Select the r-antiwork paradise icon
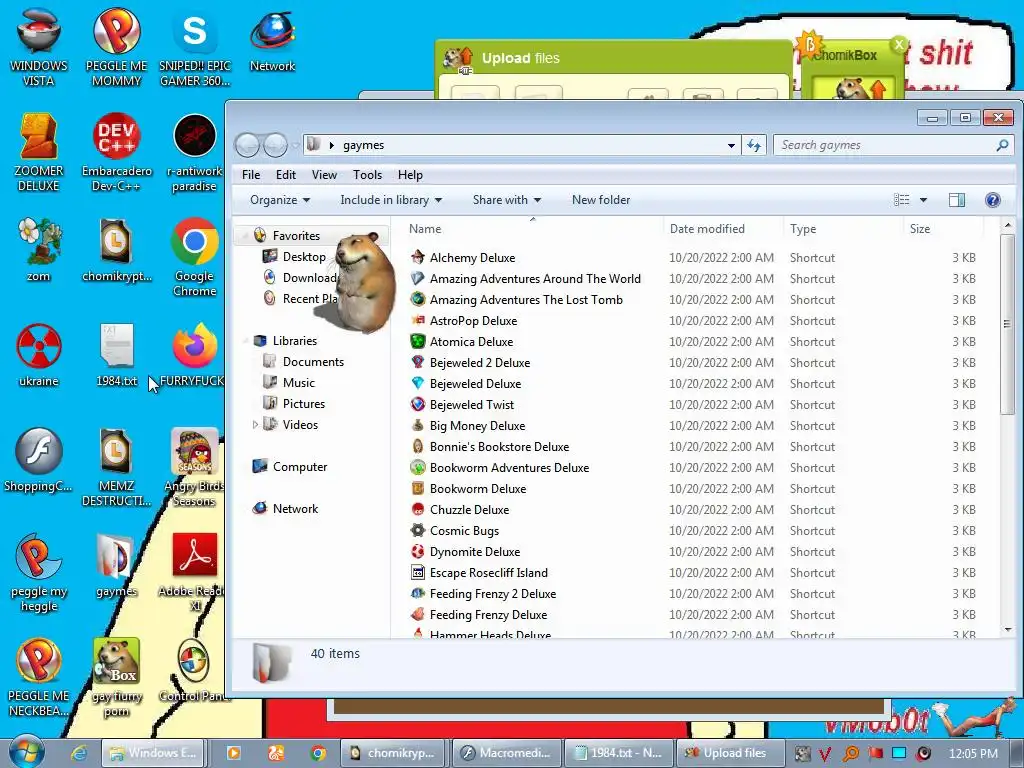The width and height of the screenshot is (1024, 768). [195, 152]
